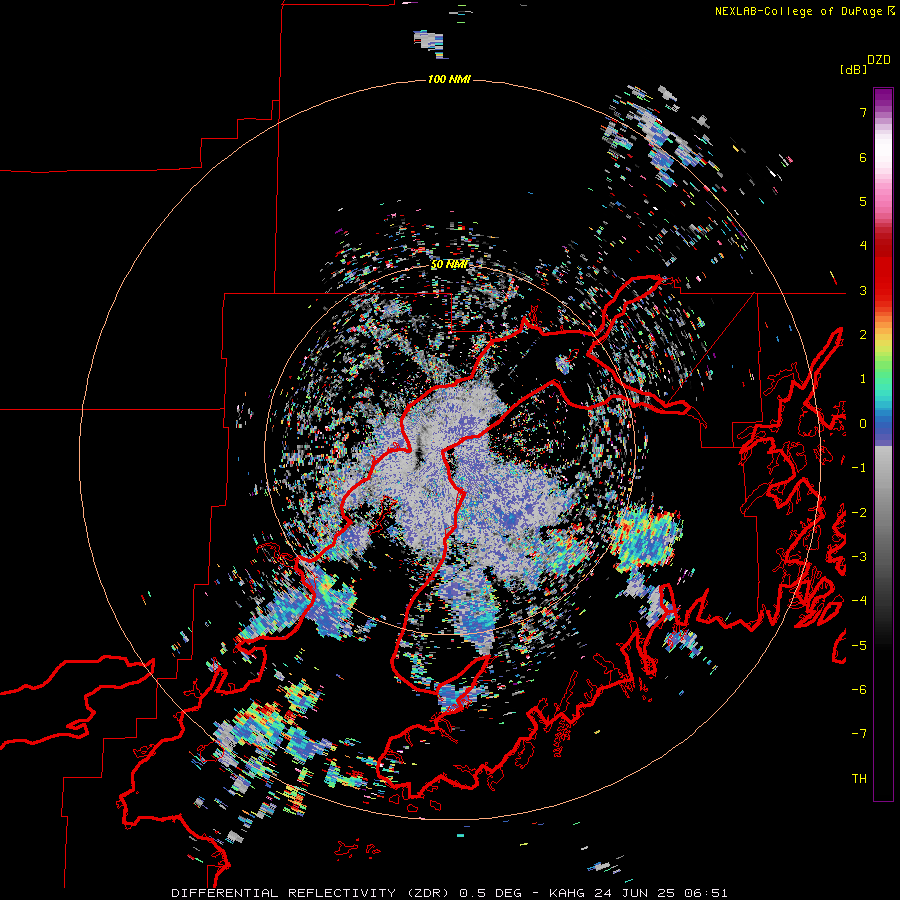Click the 06:51 timestamp in caption
This screenshot has height=900, width=900.
point(706,893)
